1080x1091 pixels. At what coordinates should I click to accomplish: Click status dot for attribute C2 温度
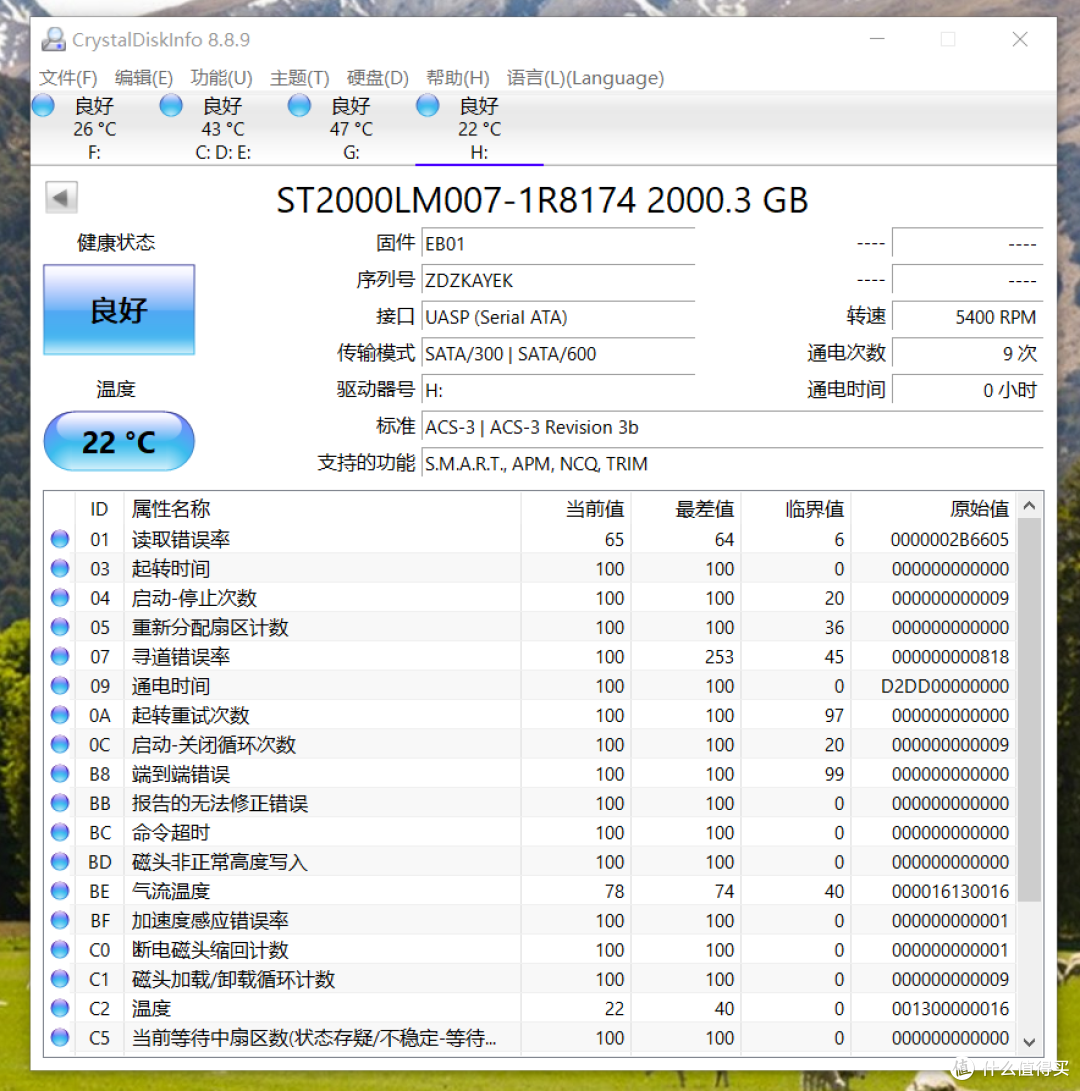point(60,1008)
